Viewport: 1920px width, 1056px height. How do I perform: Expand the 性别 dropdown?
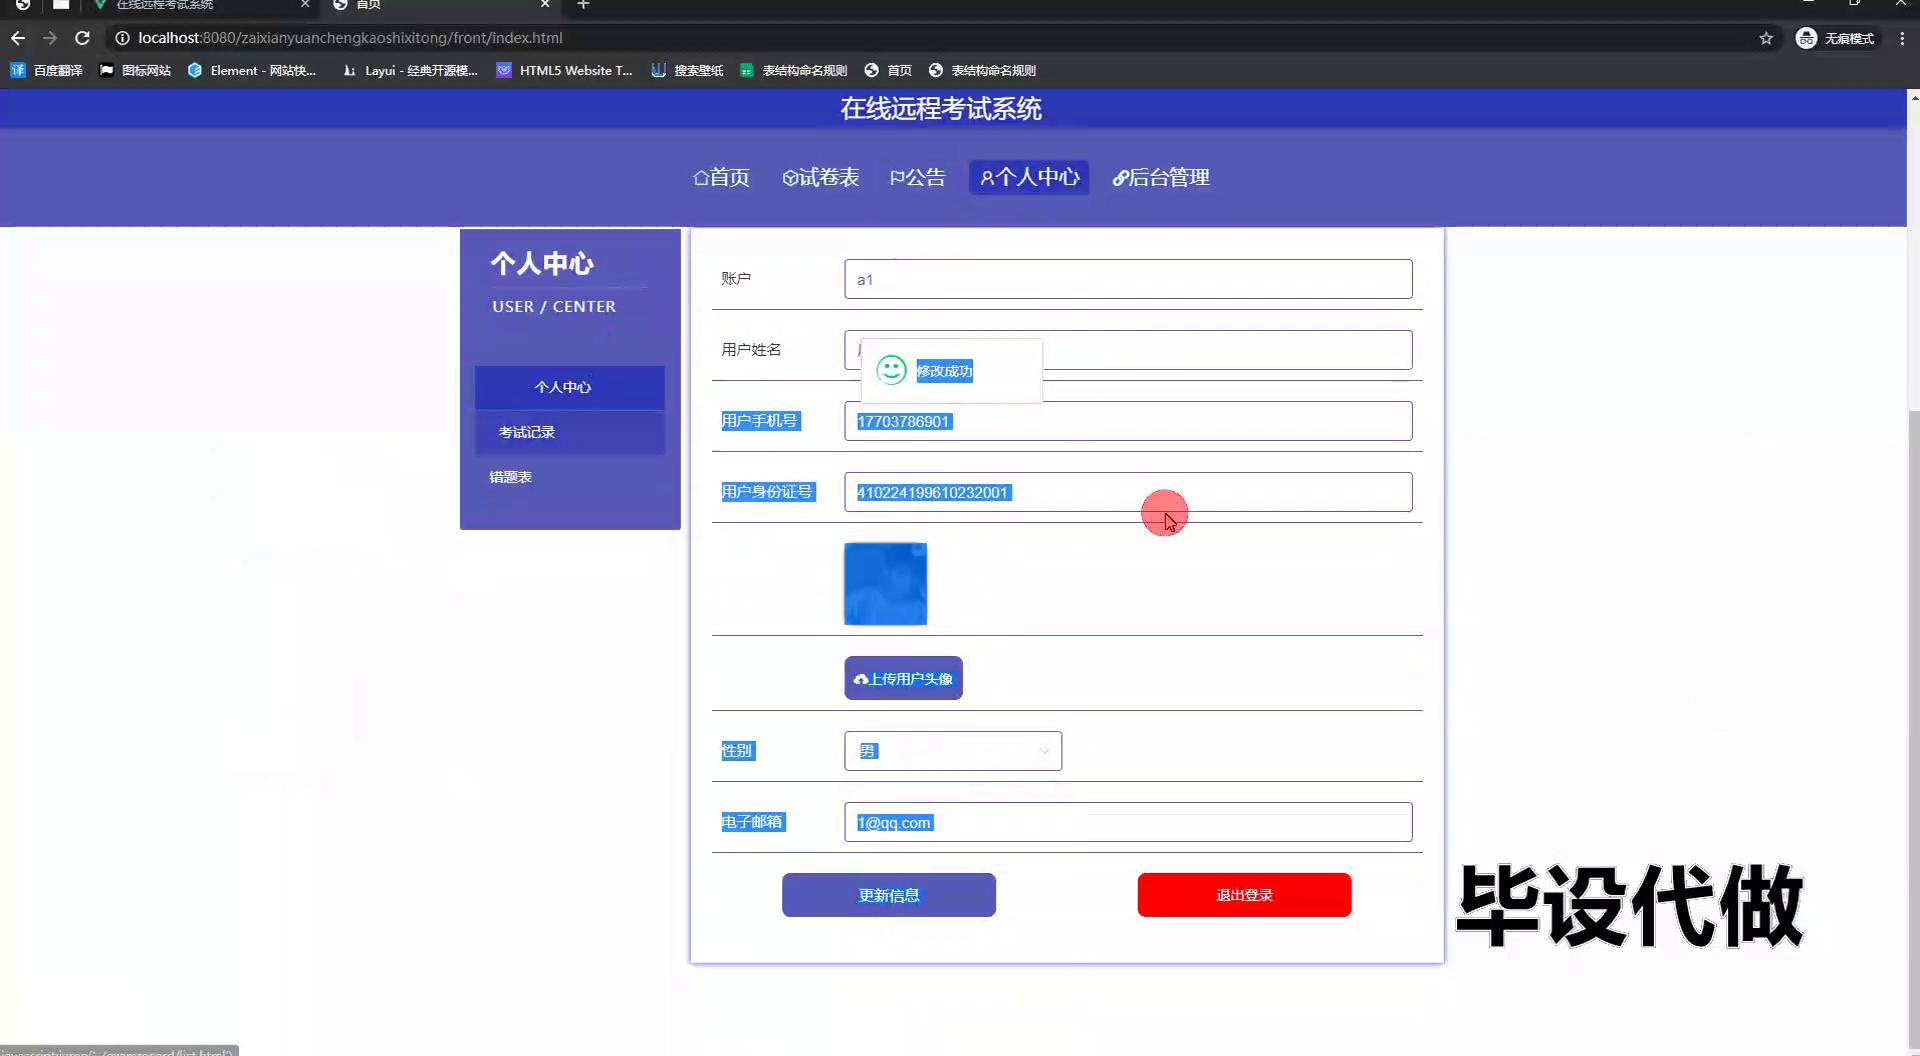pyautogui.click(x=952, y=751)
